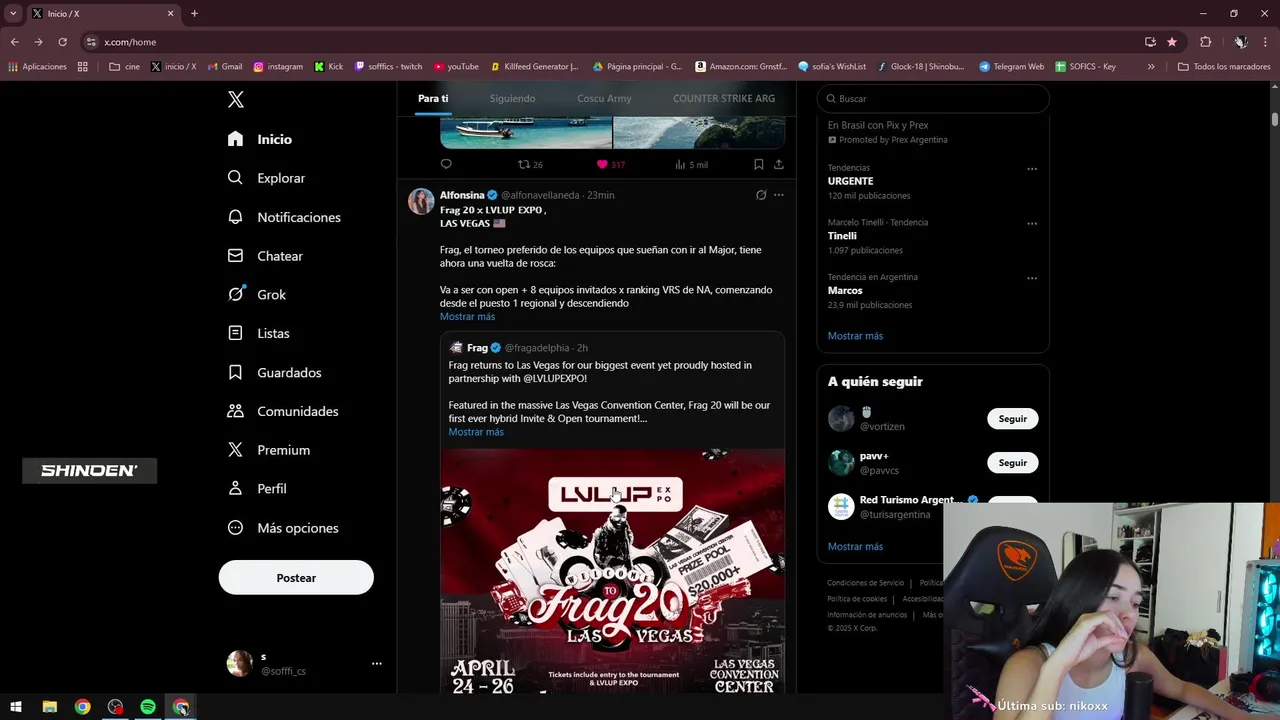Show more trends with Mostrar más

(x=855, y=336)
